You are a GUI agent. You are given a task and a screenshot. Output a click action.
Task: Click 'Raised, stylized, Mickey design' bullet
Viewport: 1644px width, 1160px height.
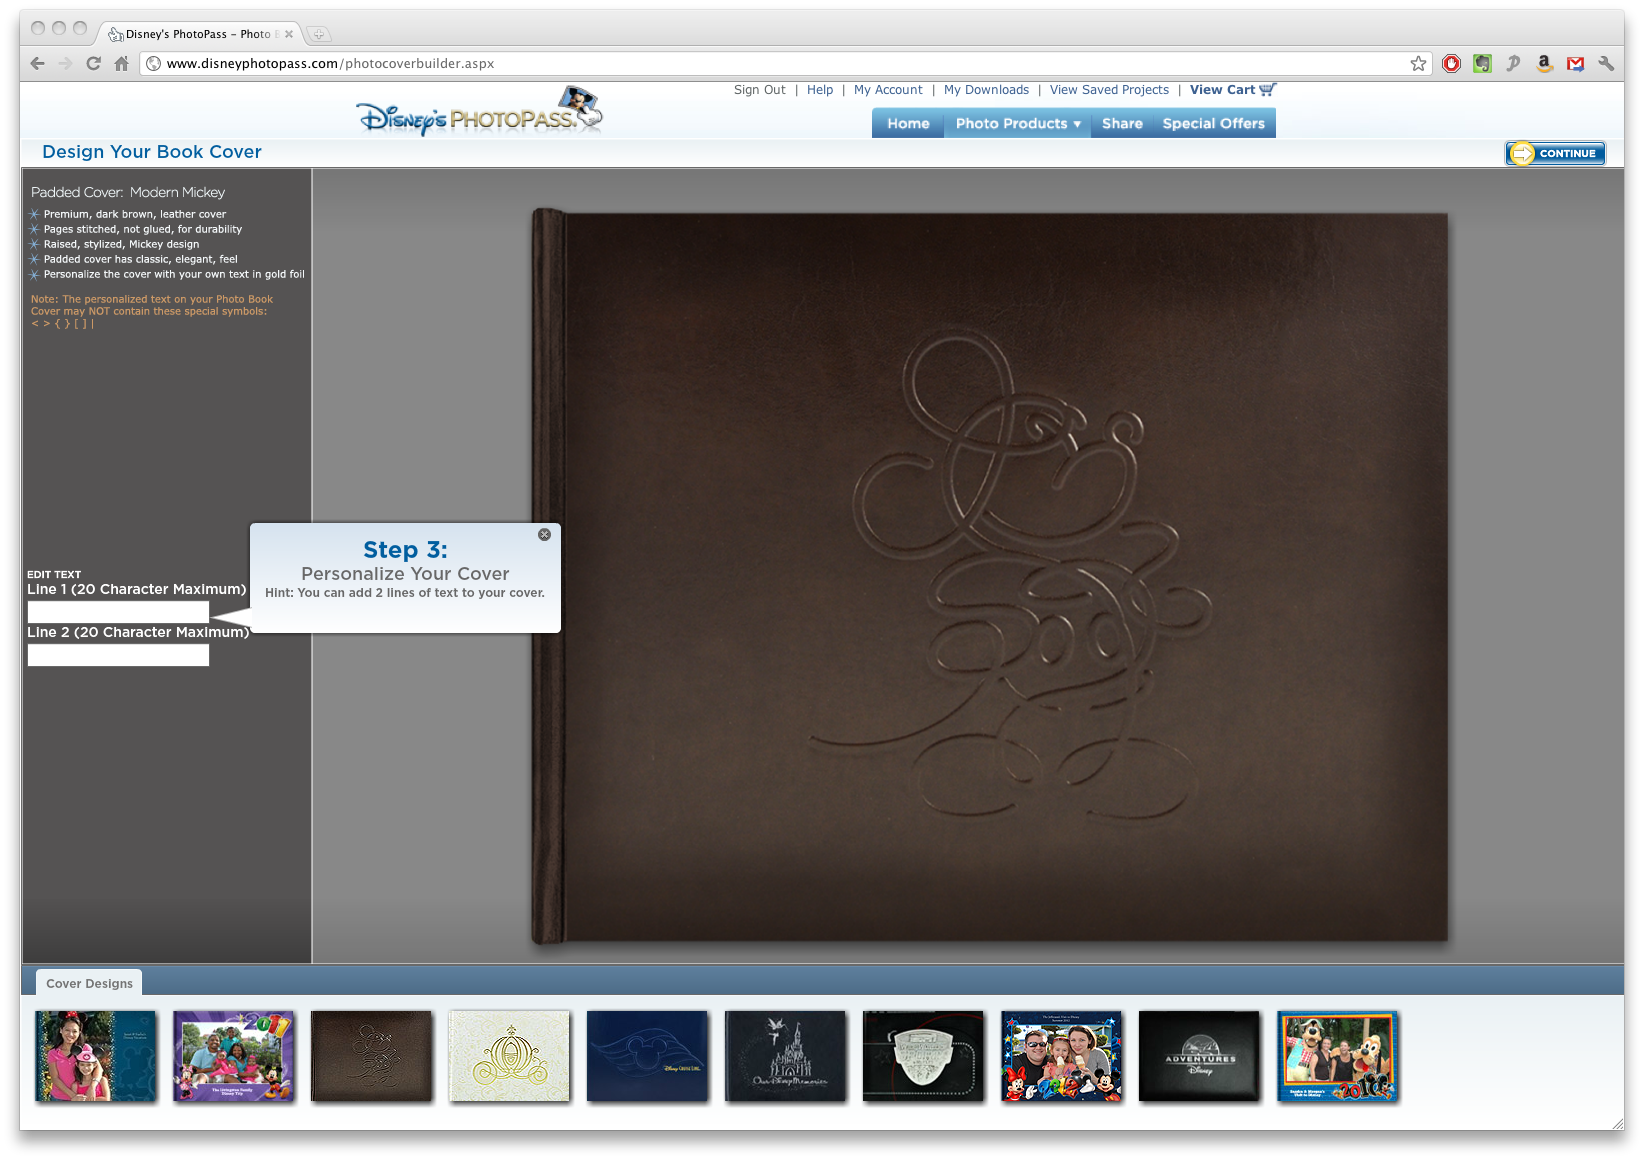tap(121, 244)
